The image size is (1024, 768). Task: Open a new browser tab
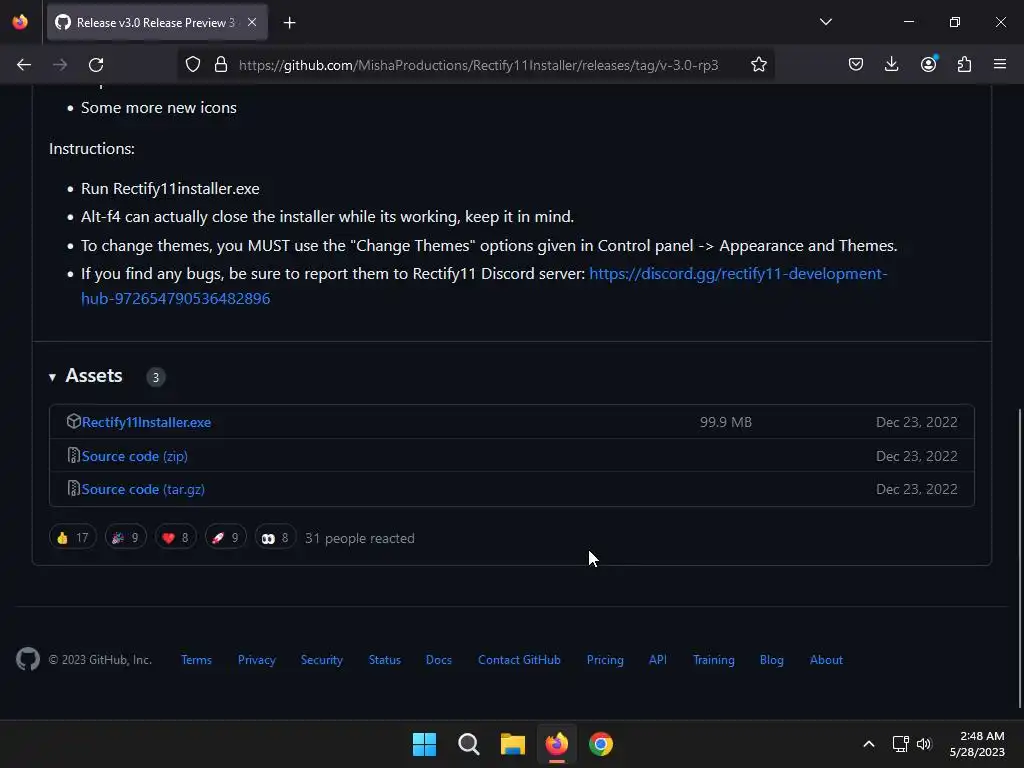pos(289,23)
